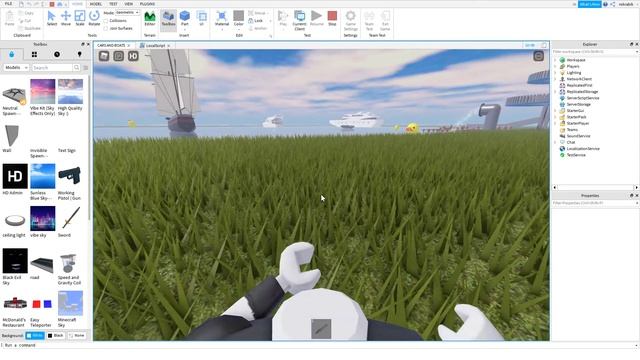Click the in-game chat icon
Screen dimensions: 640x360
point(118,56)
